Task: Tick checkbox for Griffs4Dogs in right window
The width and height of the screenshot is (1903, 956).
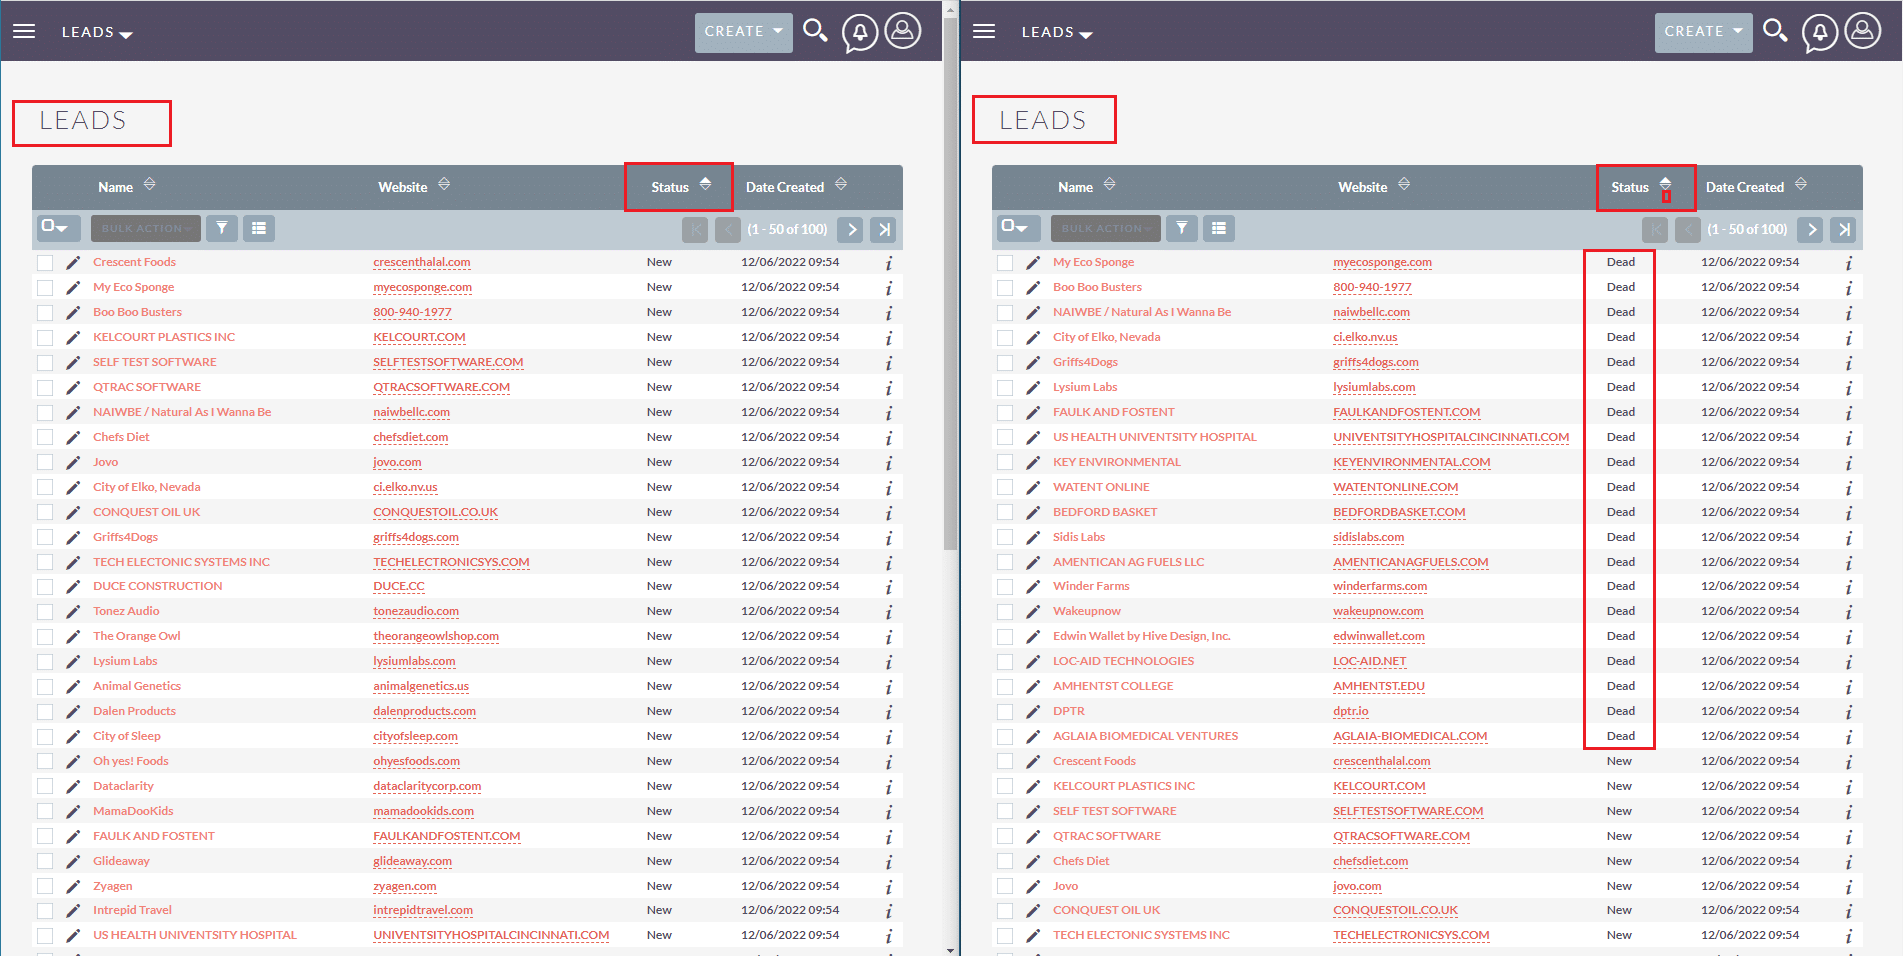Action: [1005, 363]
